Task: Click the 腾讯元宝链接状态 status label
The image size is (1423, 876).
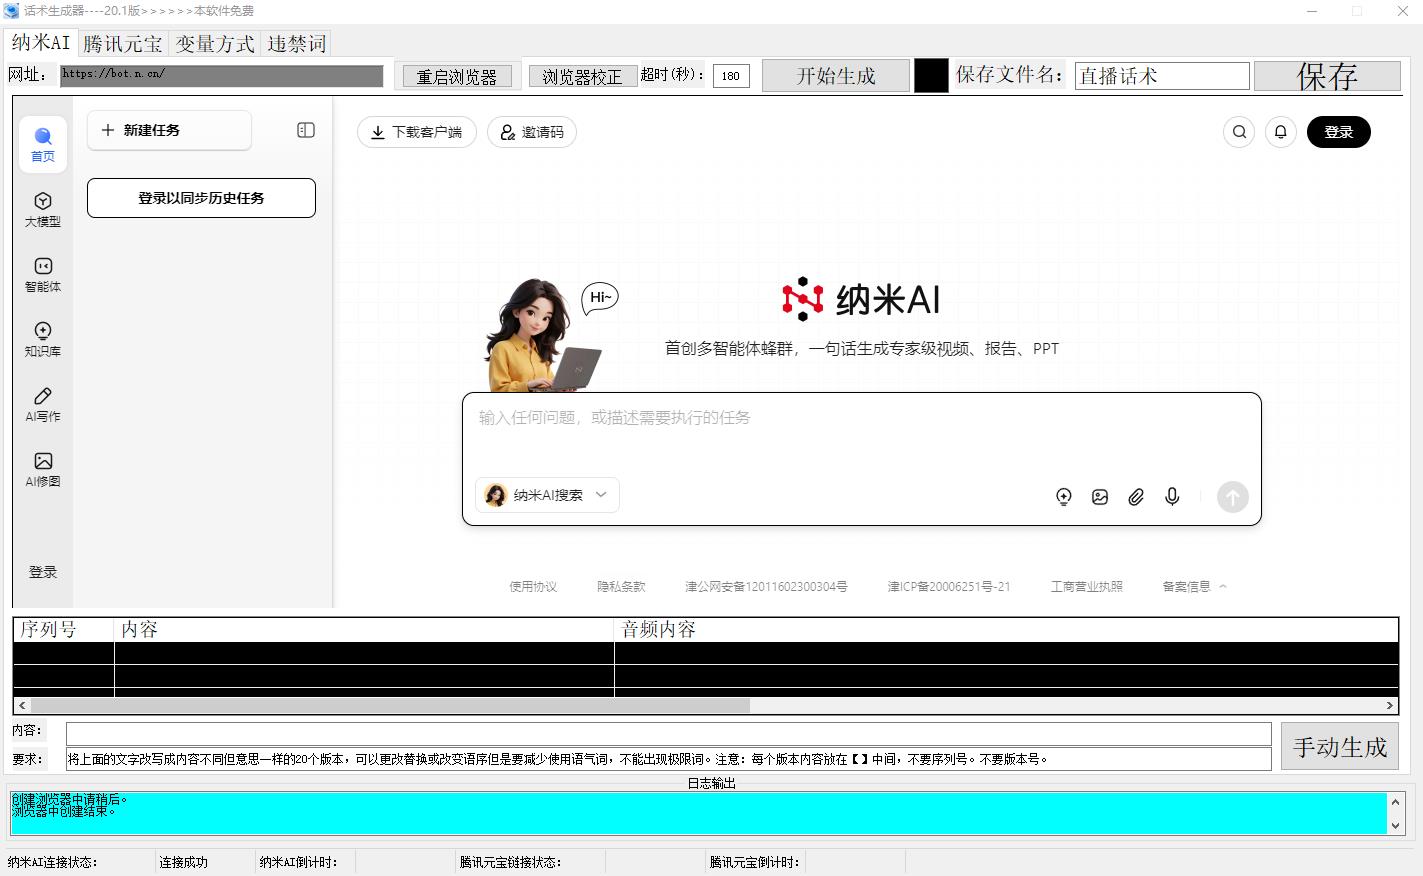Action: 510,862
